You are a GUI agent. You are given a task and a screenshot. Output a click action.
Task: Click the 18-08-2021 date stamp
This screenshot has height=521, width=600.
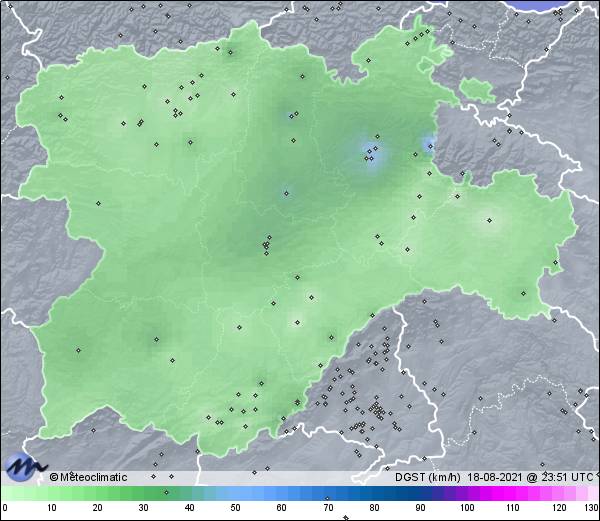coord(495,477)
